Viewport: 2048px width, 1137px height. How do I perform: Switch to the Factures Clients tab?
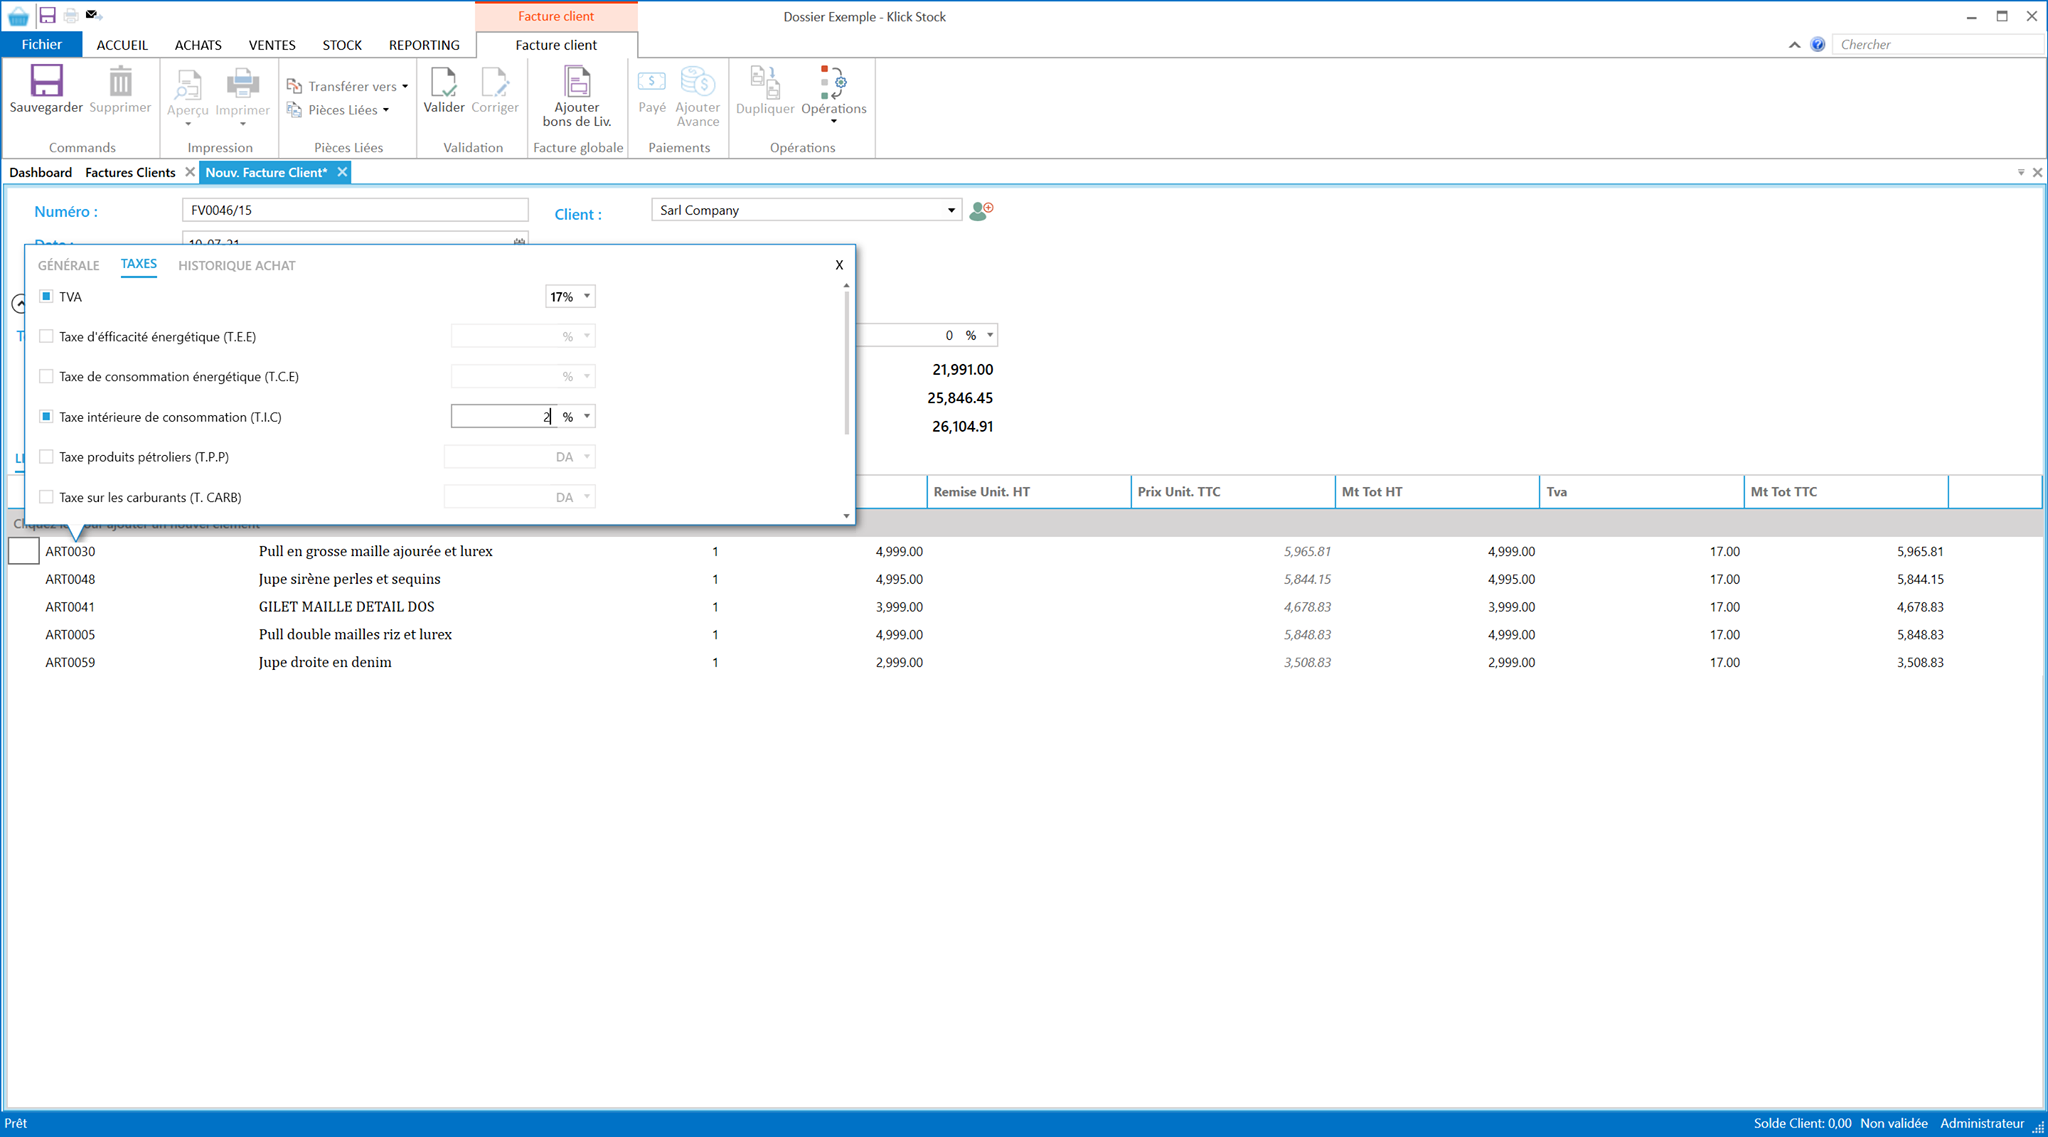point(130,172)
